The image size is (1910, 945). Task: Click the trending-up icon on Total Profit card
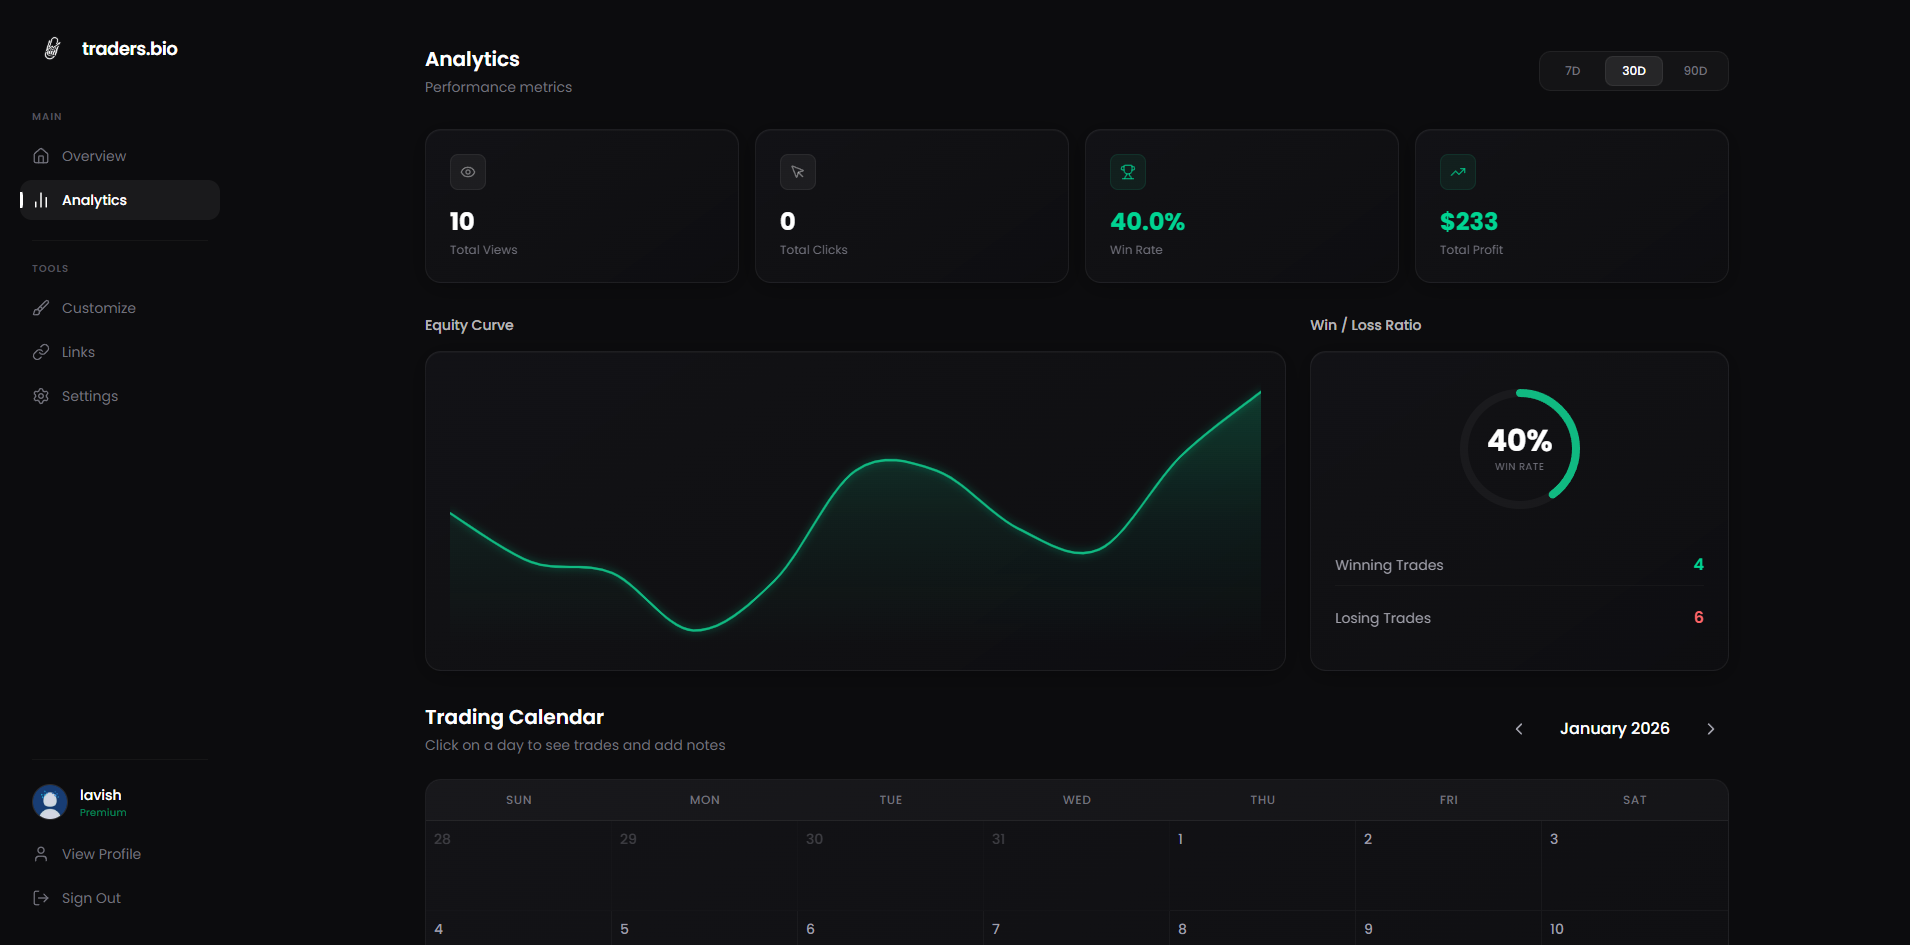tap(1457, 172)
